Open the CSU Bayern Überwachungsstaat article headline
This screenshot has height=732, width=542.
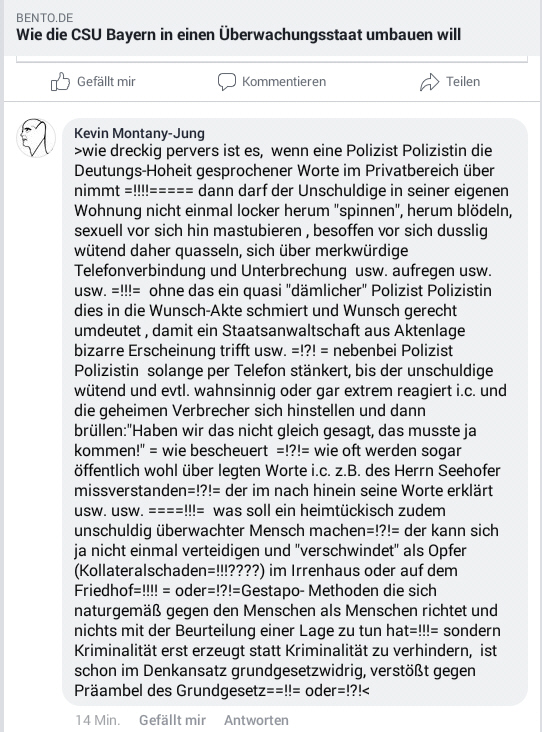click(239, 35)
